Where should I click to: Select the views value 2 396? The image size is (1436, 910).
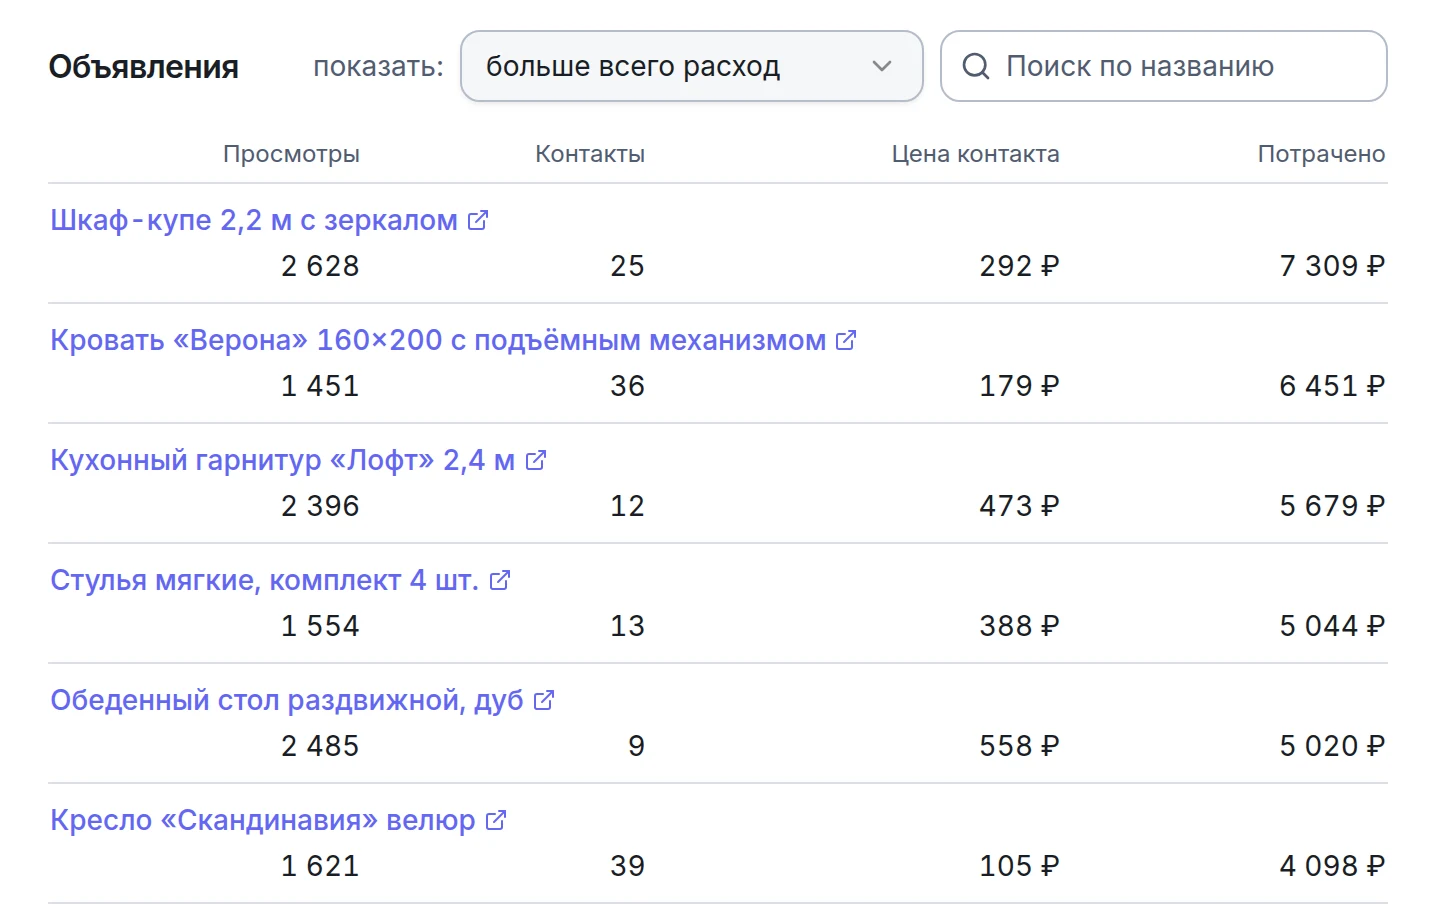[320, 506]
